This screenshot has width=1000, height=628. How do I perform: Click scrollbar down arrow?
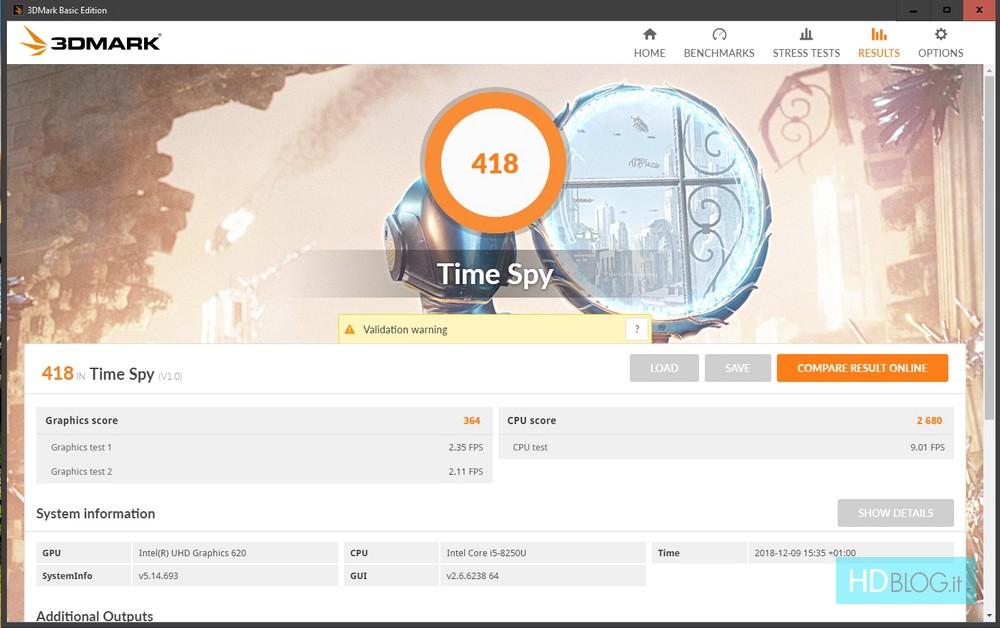coord(989,616)
